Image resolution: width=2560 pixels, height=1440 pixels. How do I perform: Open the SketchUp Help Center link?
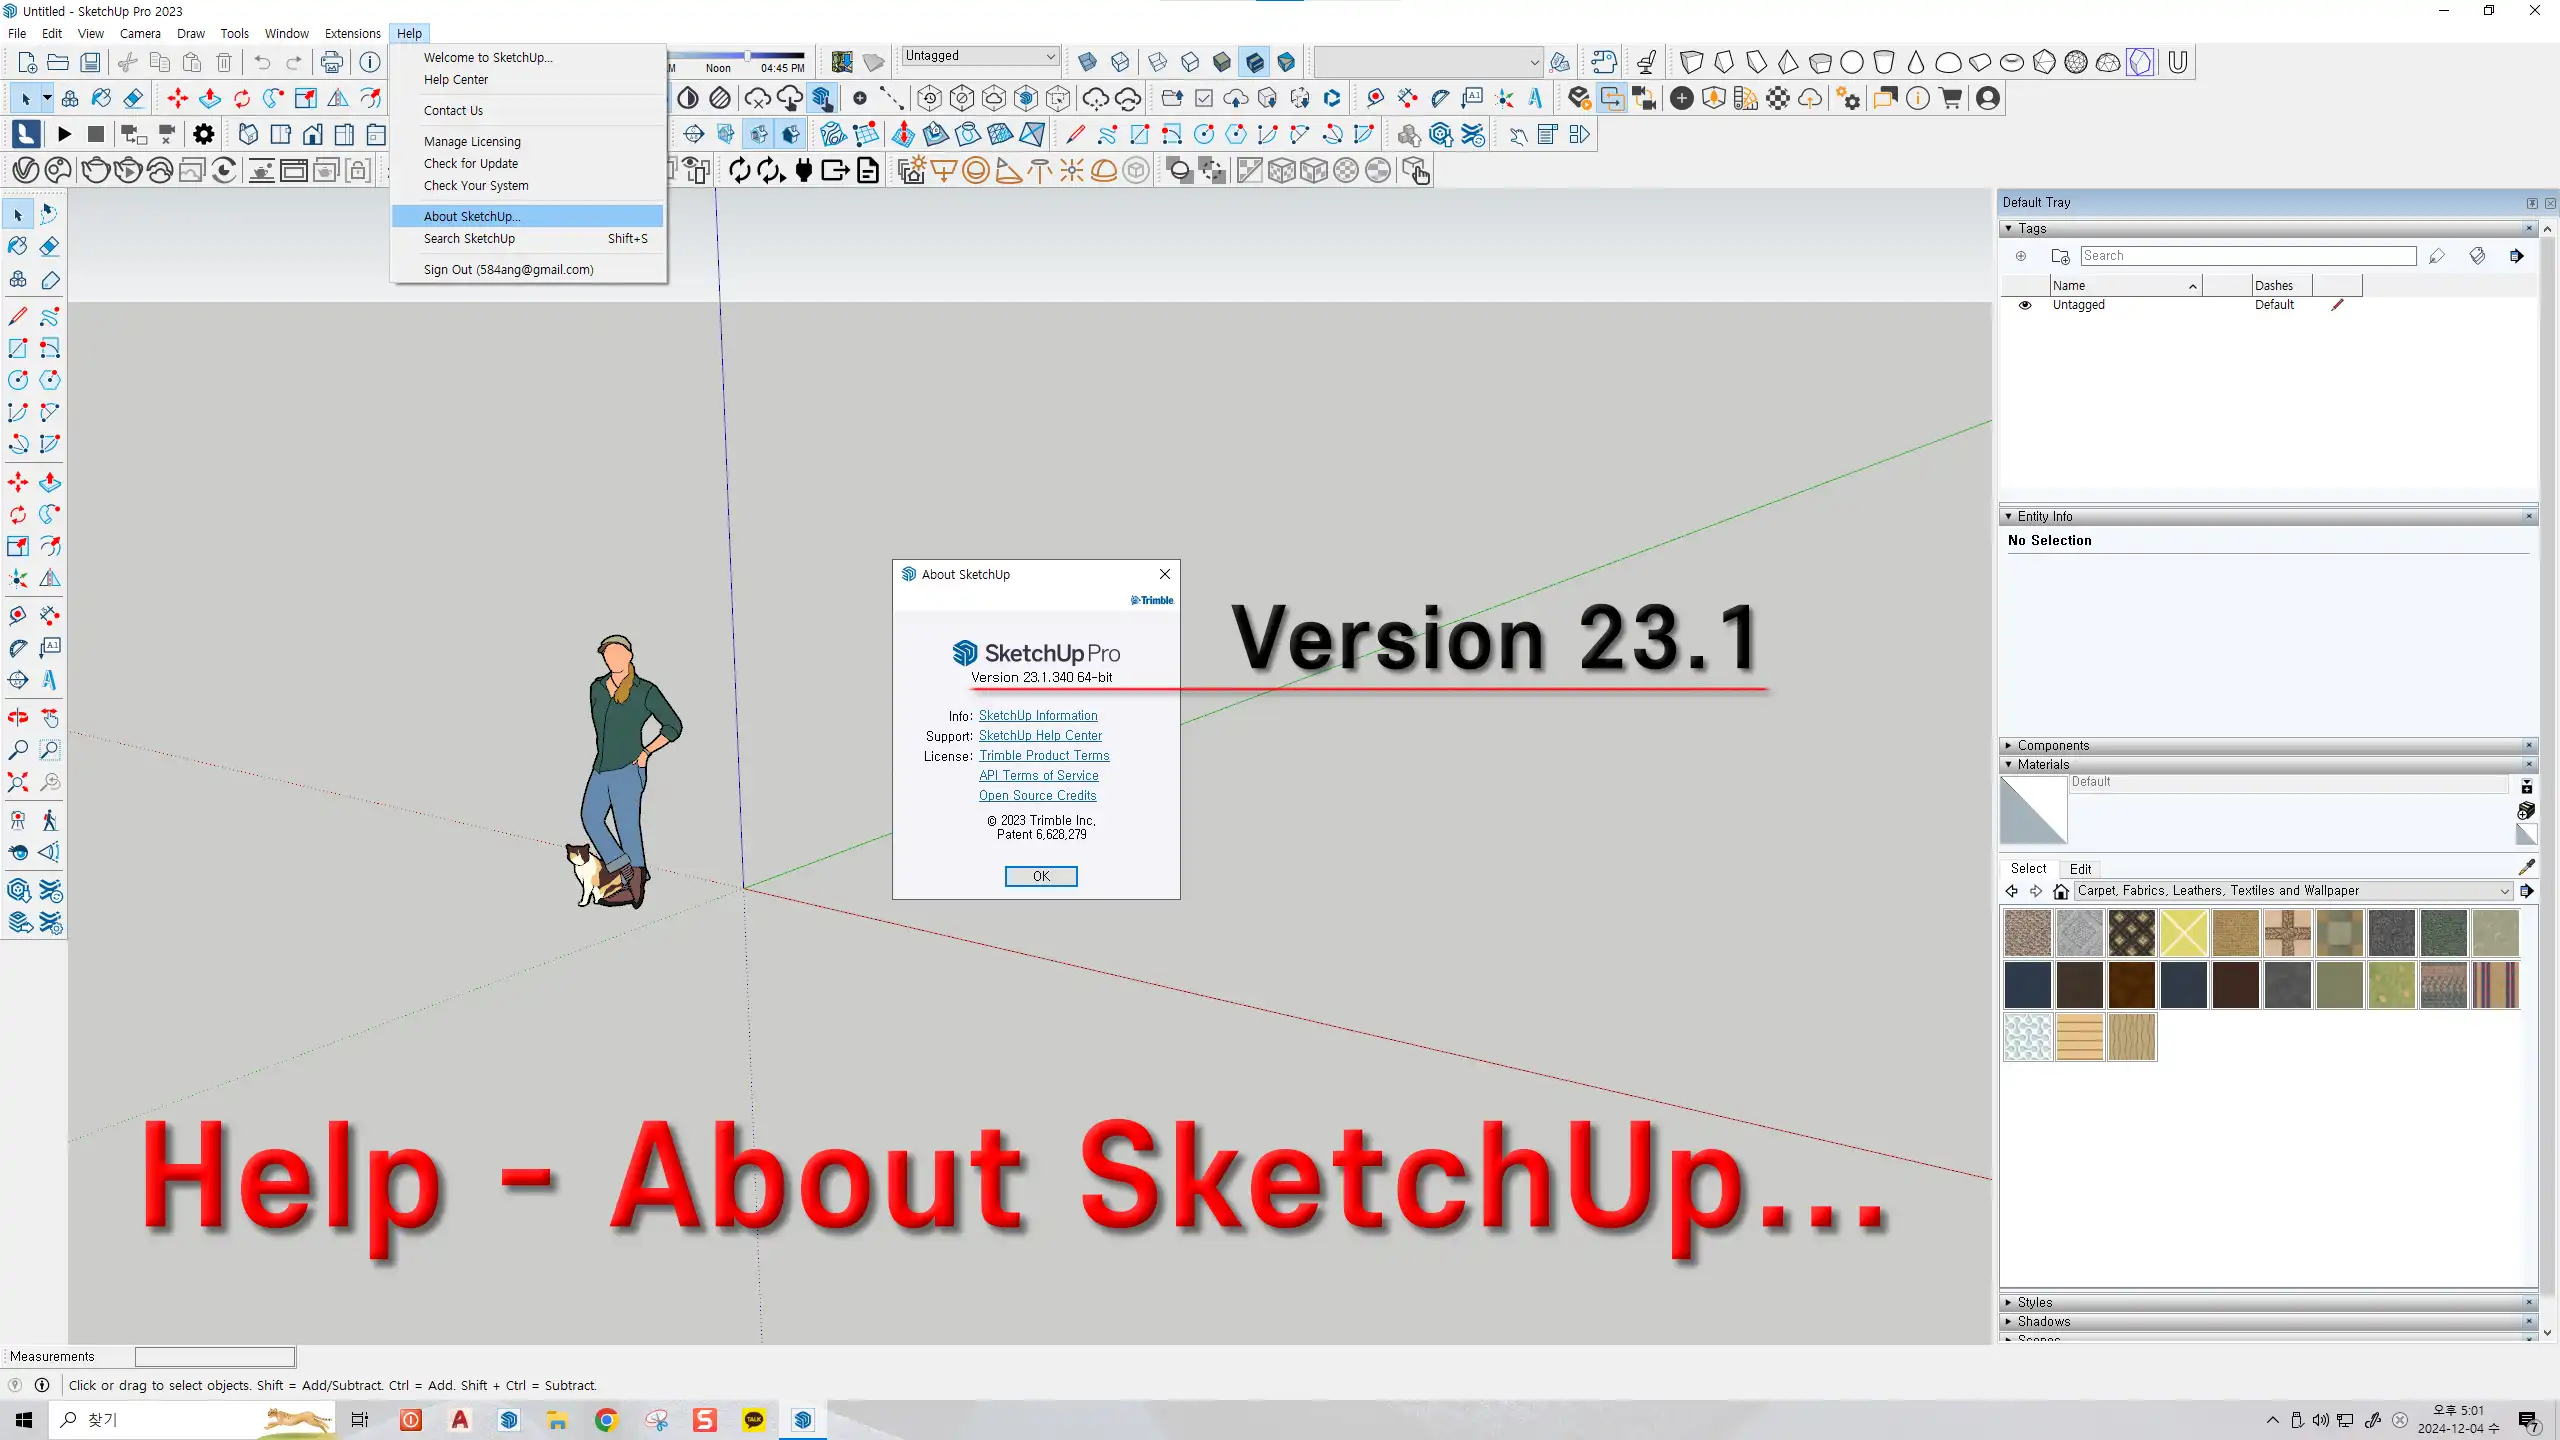pyautogui.click(x=1040, y=735)
